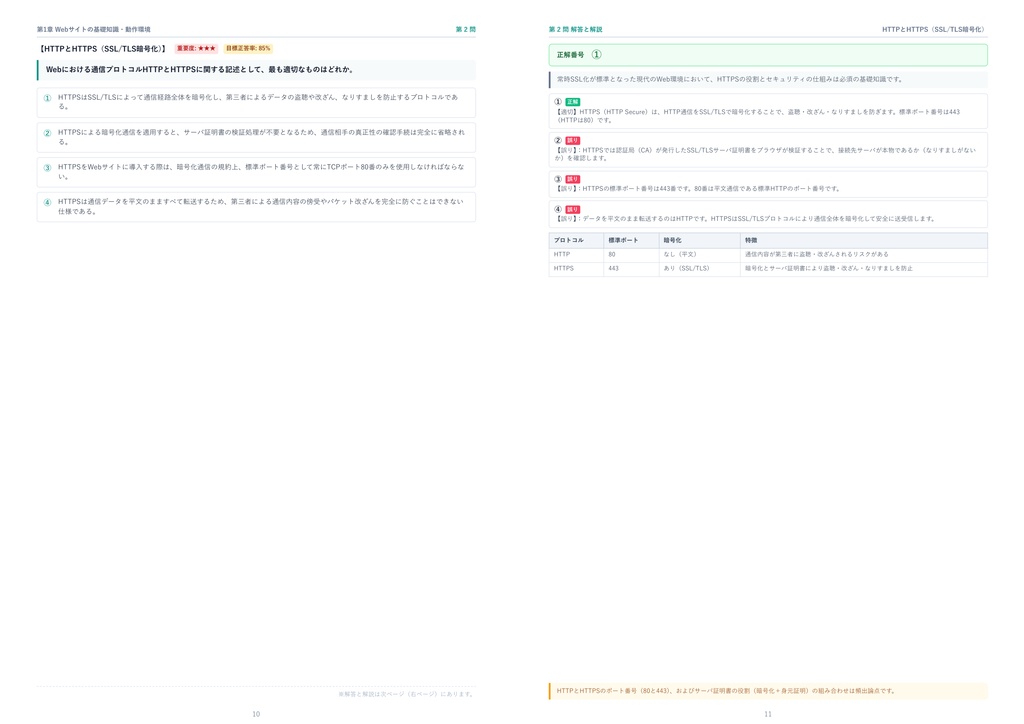Click the circled ① in the 正解番号 box
The height and width of the screenshot is (724, 1024).
(596, 55)
